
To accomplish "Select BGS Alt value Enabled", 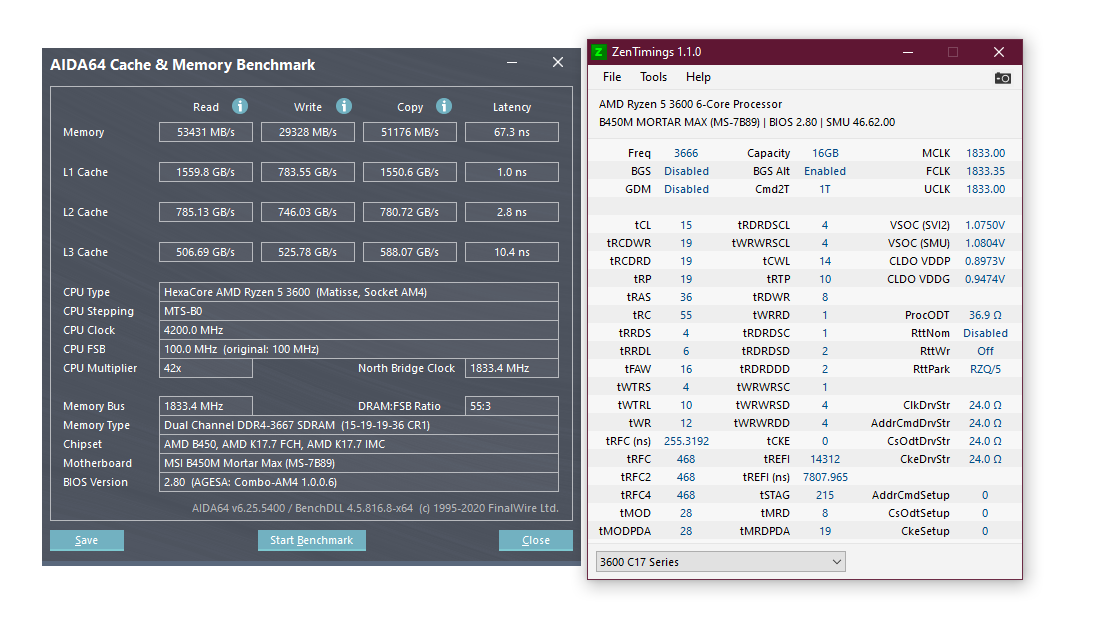I will (825, 171).
